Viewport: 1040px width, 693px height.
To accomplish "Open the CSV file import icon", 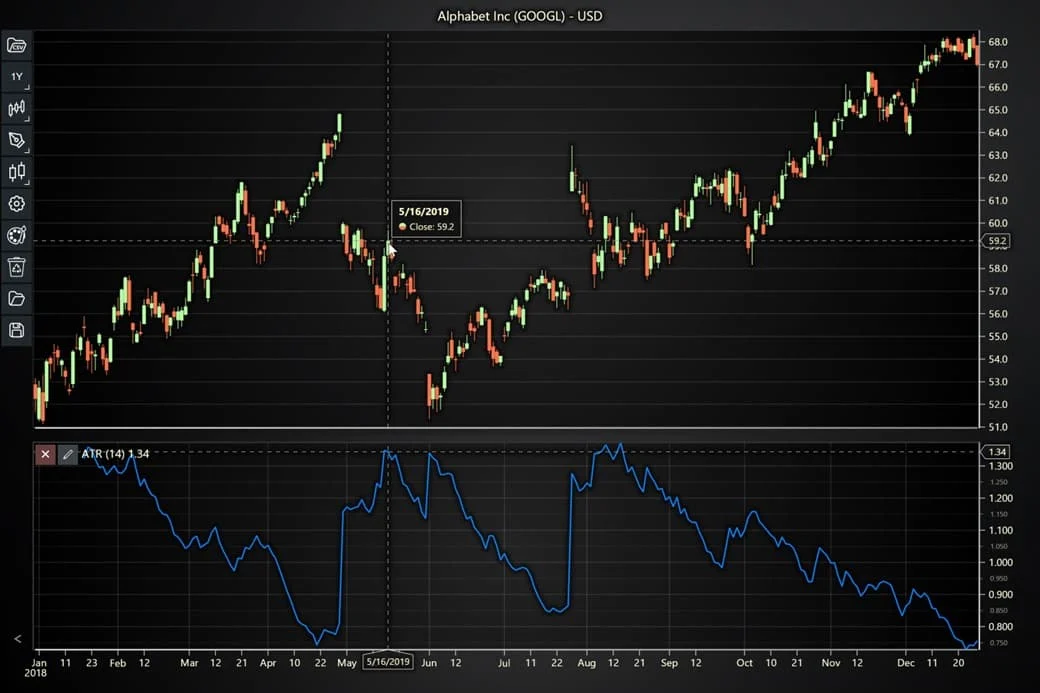I will click(x=16, y=45).
